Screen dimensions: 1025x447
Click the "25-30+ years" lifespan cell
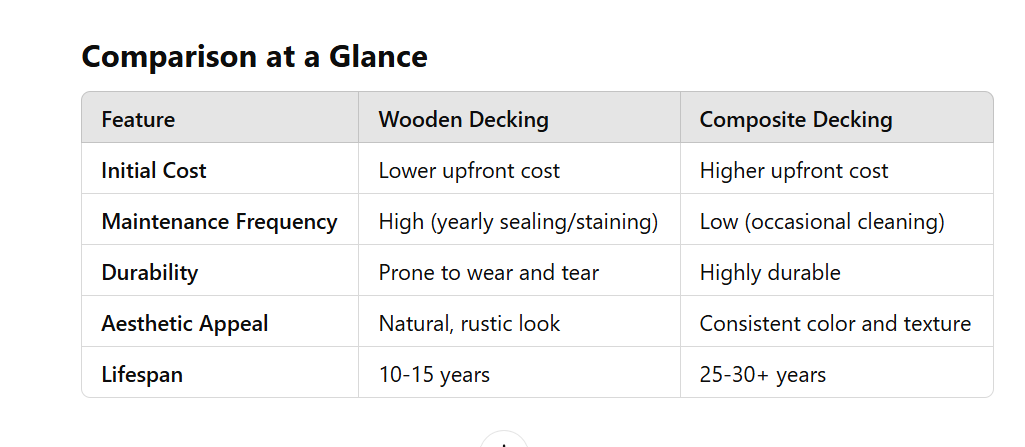click(763, 375)
